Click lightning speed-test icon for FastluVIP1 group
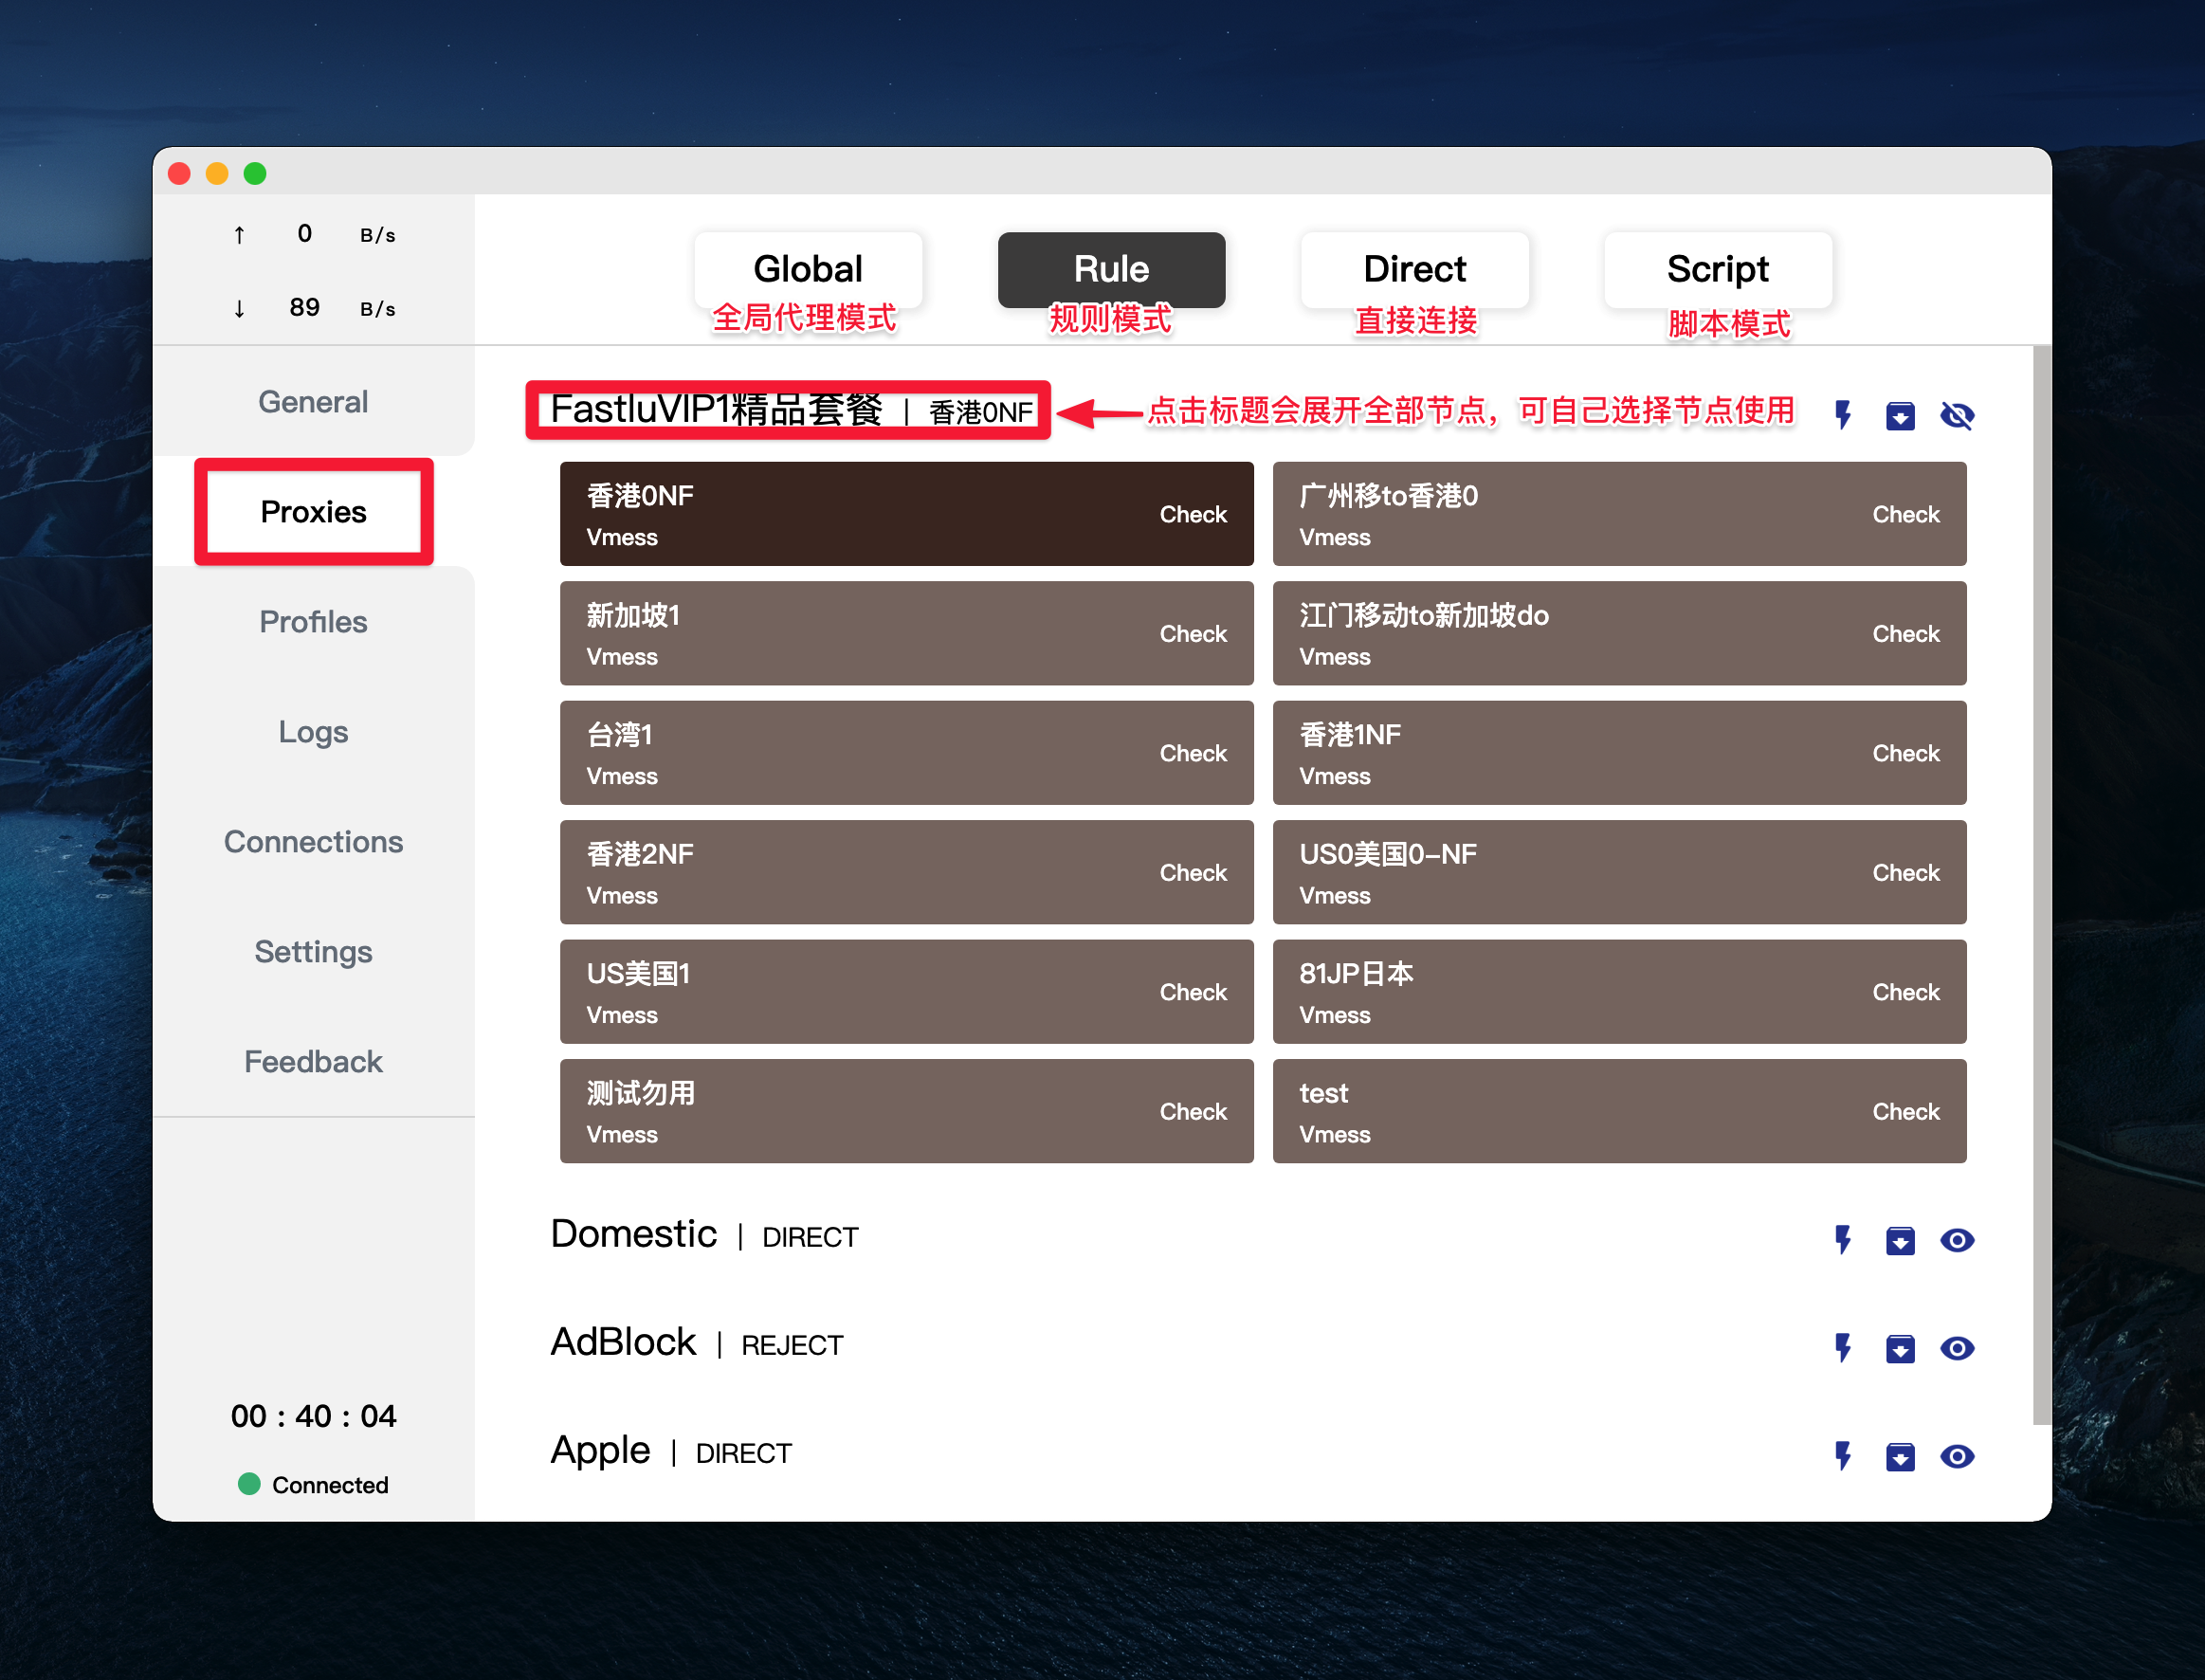 click(1842, 415)
